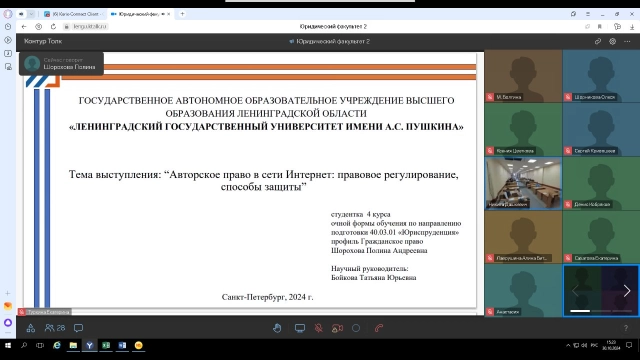The width and height of the screenshot is (640, 360).
Task: Select the live video conference room thumbnail
Action: [523, 184]
